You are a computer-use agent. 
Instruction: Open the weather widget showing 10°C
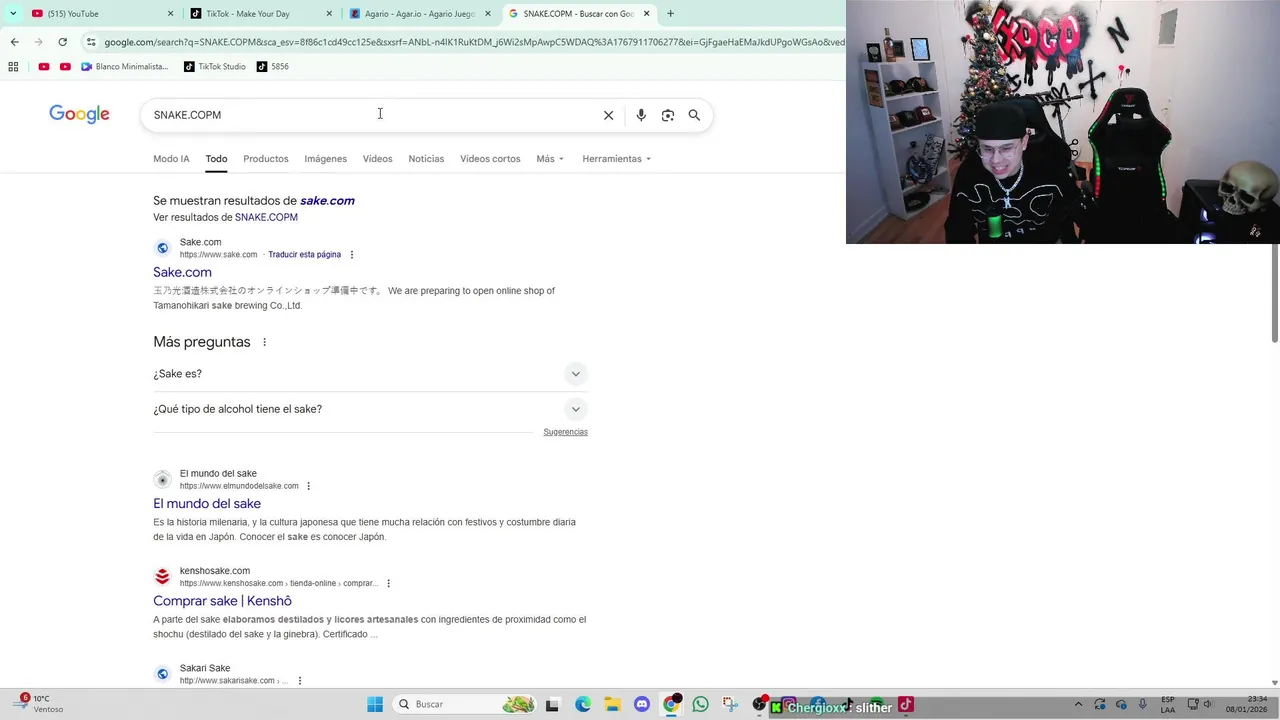(x=40, y=704)
